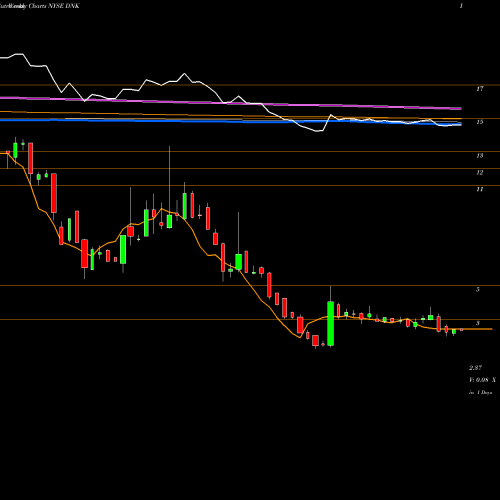Click the volume readout 'V: 0.08'
Viewport: 500px width, 500px height.
point(479,380)
